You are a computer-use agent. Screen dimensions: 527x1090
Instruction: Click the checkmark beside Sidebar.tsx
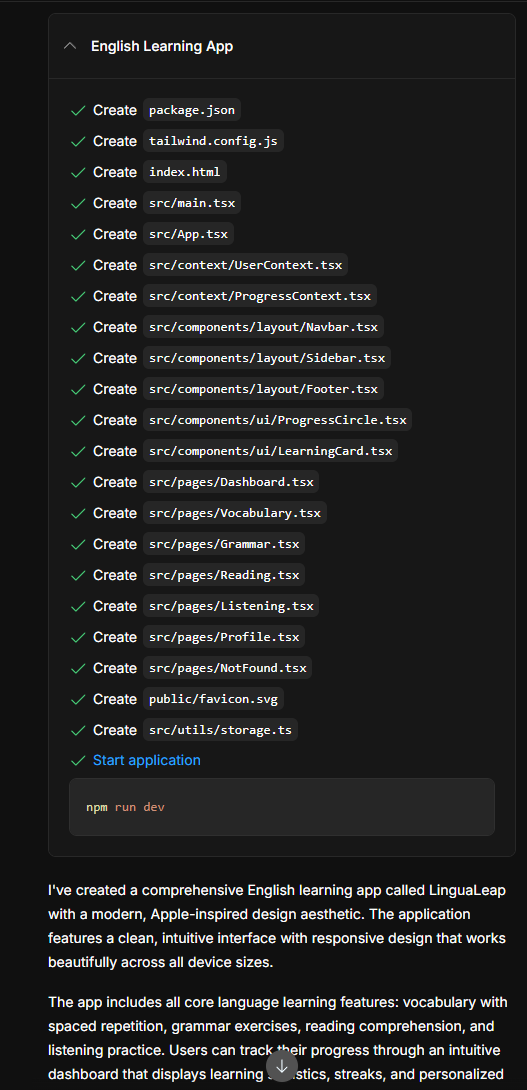pyautogui.click(x=78, y=358)
